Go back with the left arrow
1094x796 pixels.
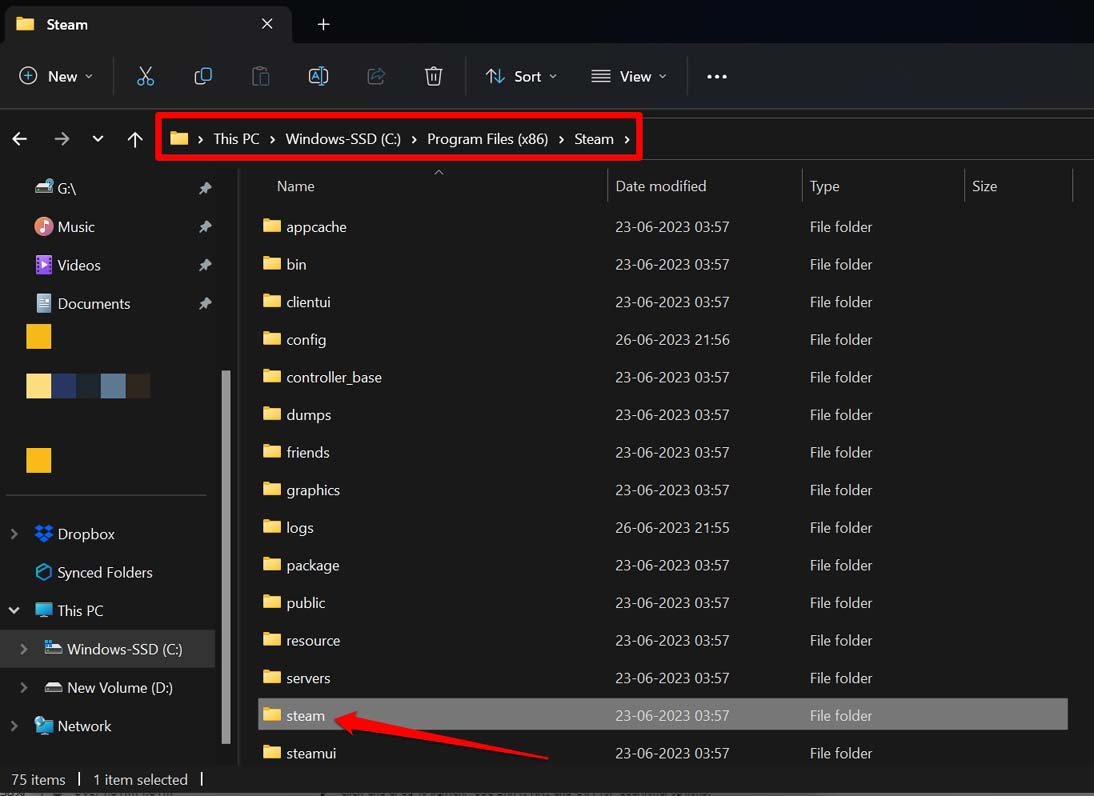click(x=20, y=139)
